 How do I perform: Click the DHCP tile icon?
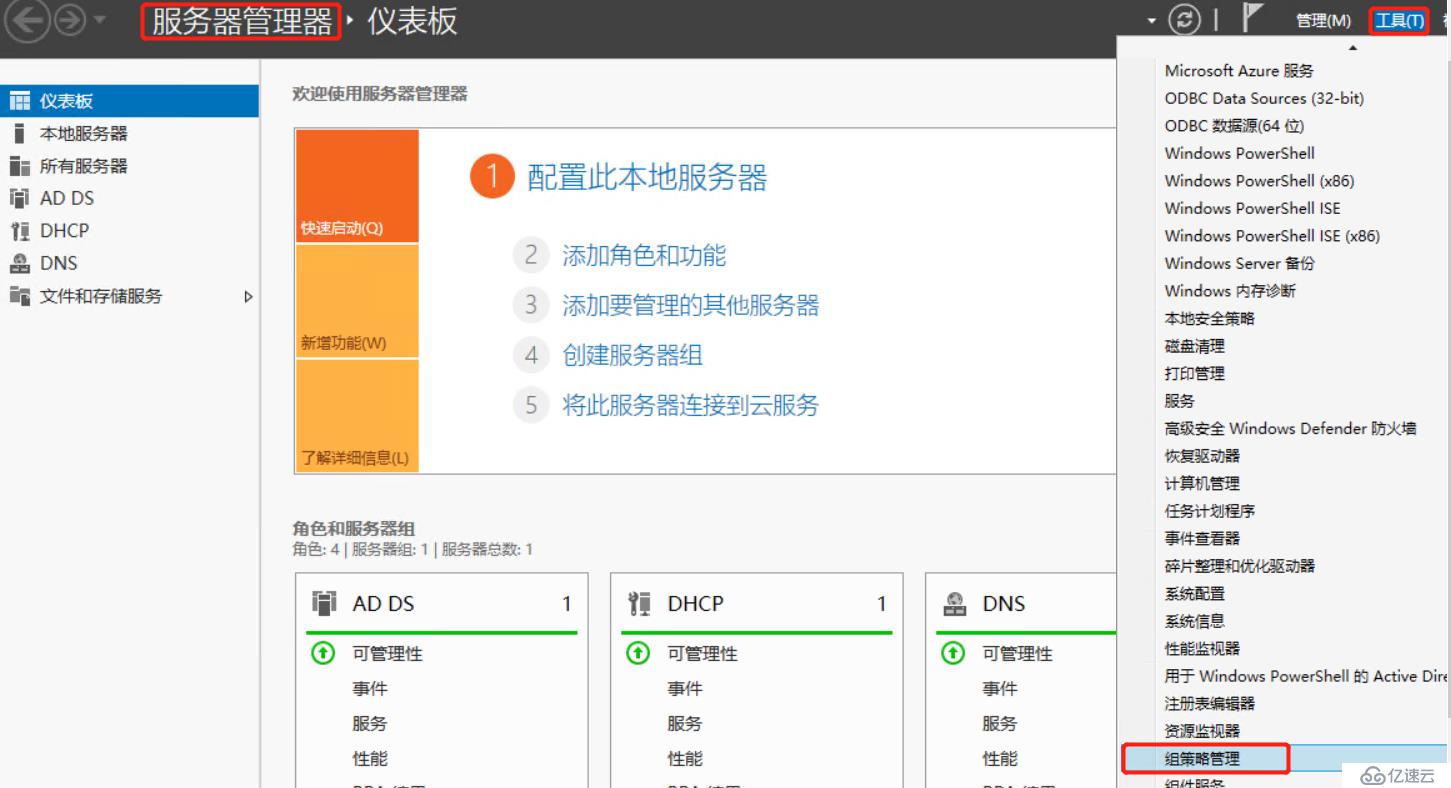click(639, 603)
